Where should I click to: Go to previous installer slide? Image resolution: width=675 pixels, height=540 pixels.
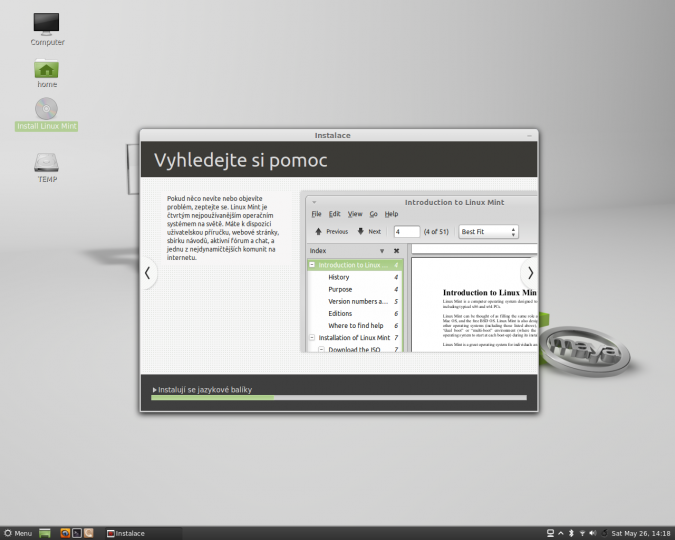pyautogui.click(x=148, y=273)
